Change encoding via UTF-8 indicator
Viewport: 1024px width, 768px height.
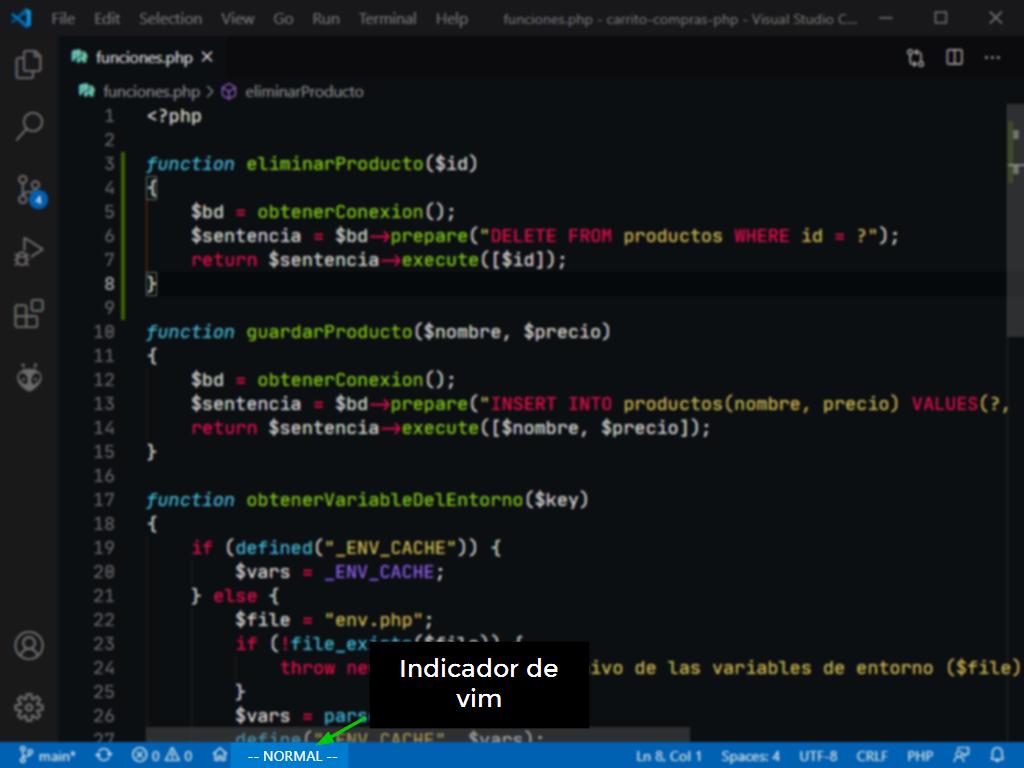coord(818,756)
